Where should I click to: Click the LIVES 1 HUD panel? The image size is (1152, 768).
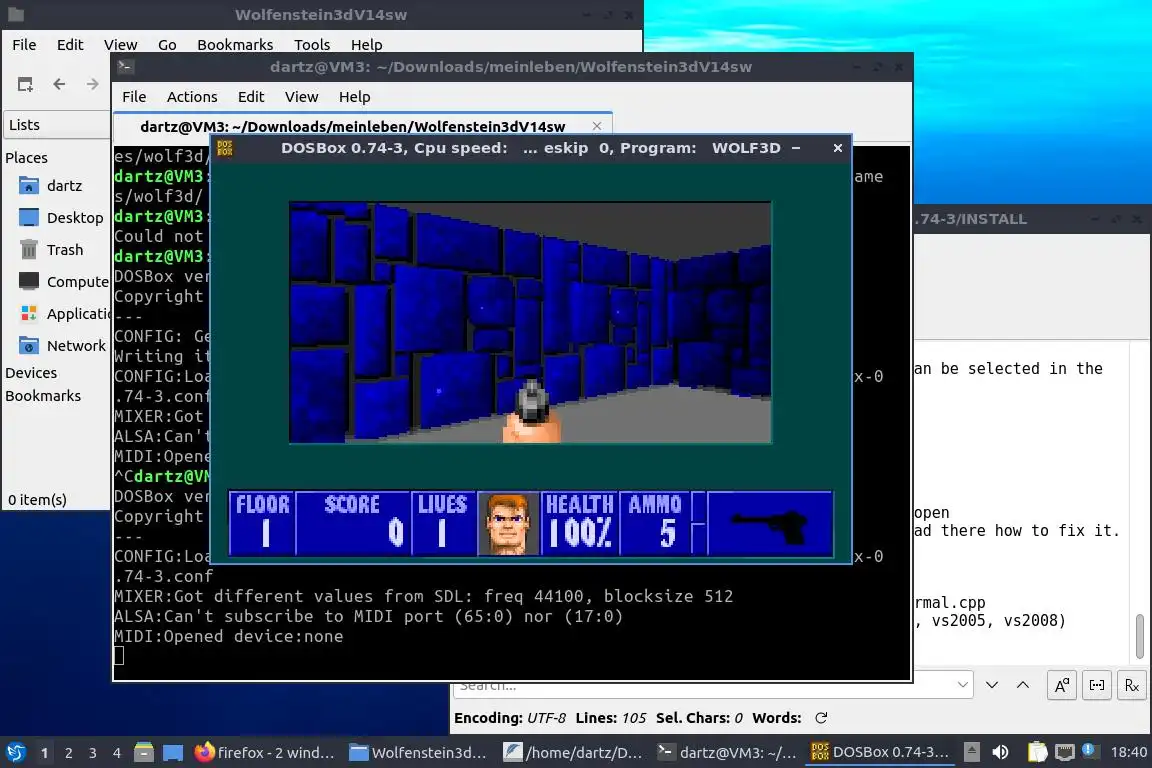tap(443, 523)
